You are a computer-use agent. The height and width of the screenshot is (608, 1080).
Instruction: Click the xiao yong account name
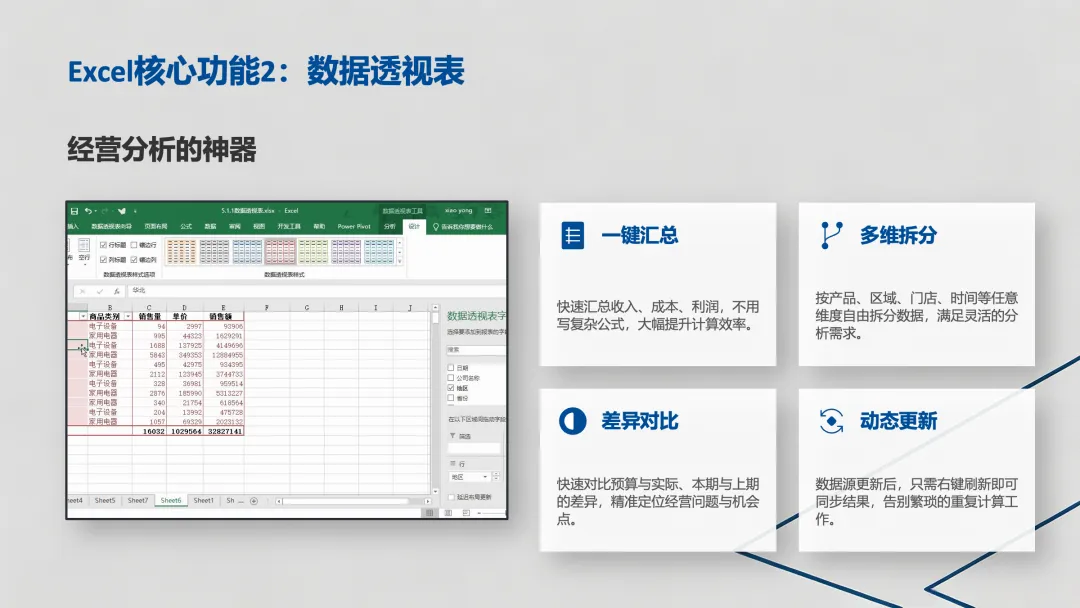459,211
